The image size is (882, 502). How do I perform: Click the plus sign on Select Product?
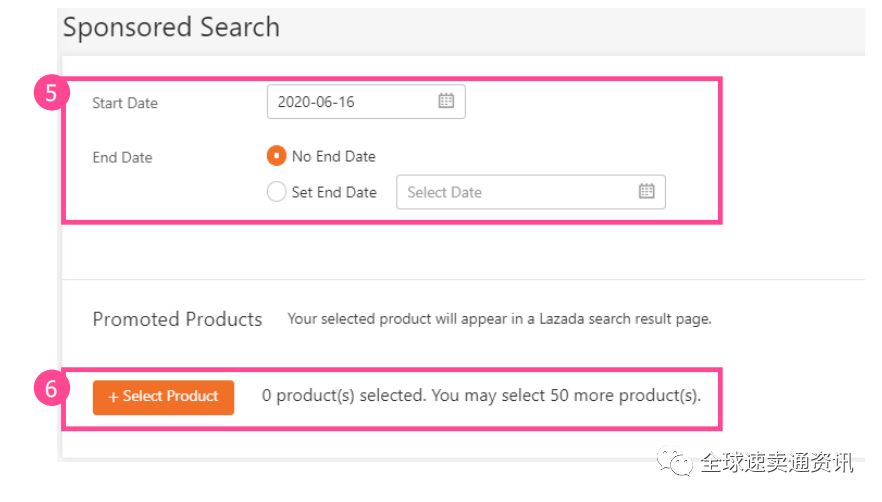[112, 397]
